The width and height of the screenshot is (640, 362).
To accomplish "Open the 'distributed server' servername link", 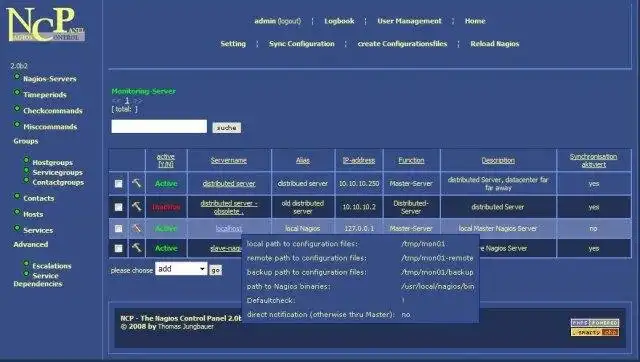I will pyautogui.click(x=229, y=184).
